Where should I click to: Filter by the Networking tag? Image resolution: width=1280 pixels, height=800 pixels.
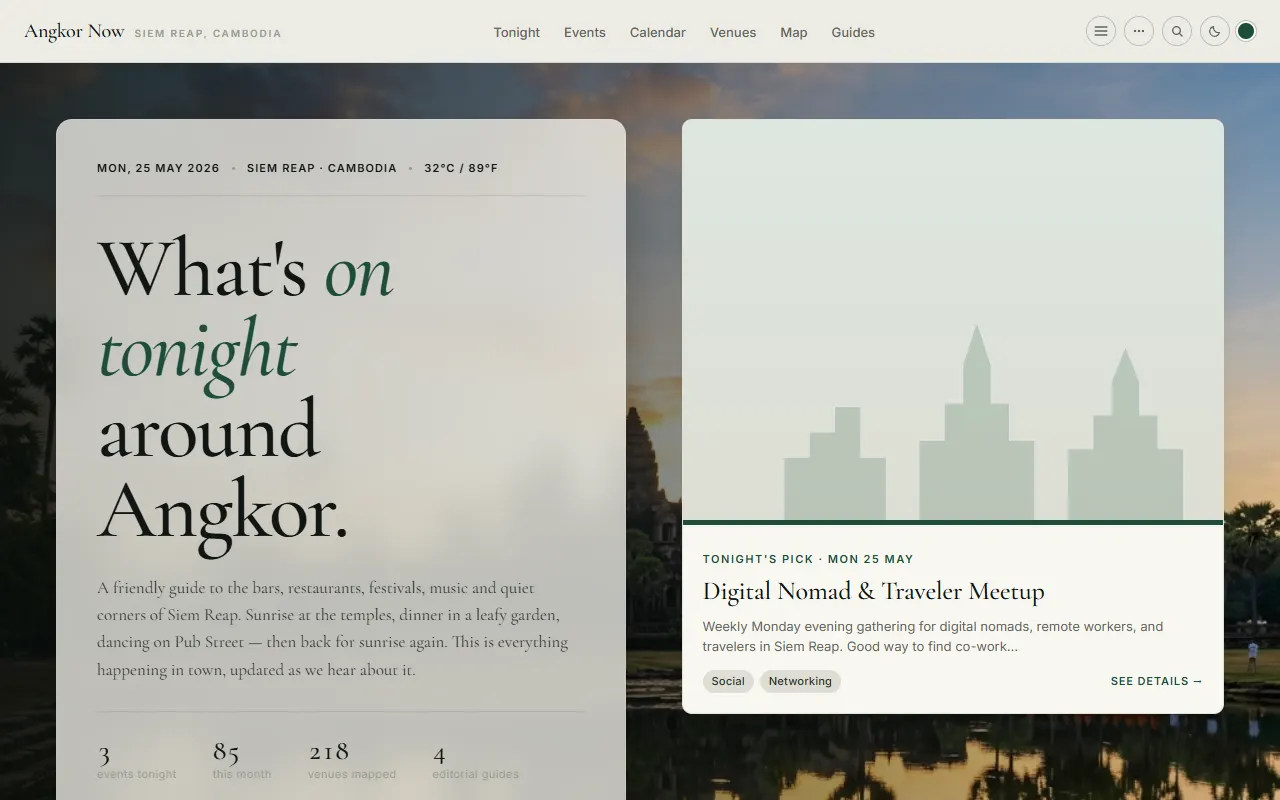pyautogui.click(x=800, y=681)
